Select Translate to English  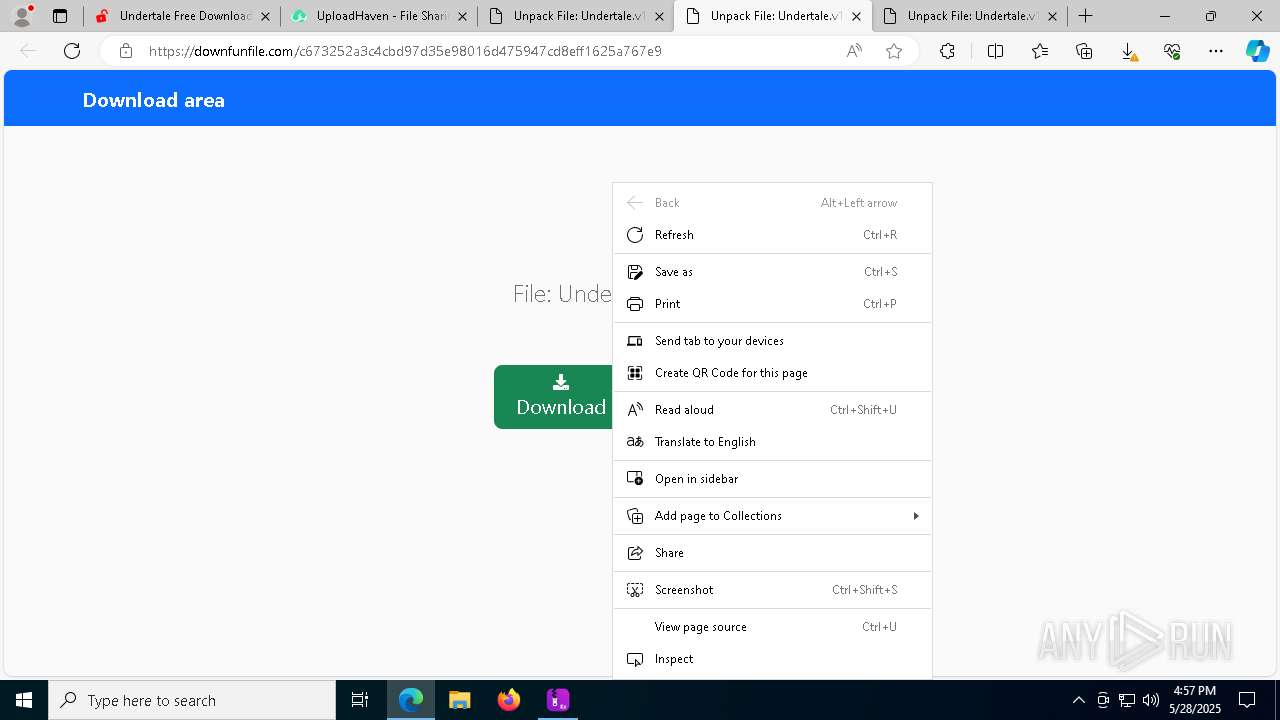pos(772,442)
